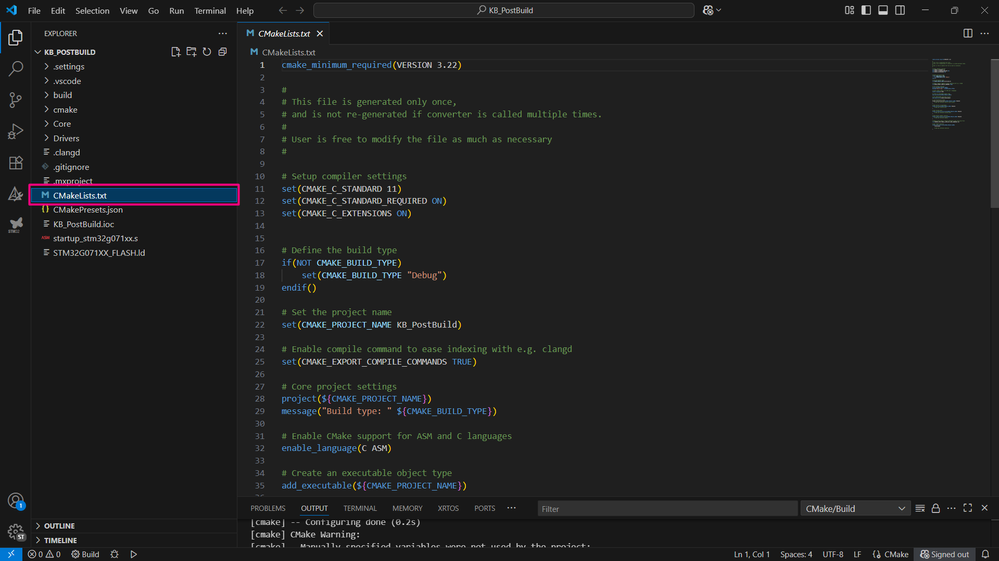This screenshot has width=999, height=561.
Task: Toggle the primary side bar visibility
Action: 866,10
